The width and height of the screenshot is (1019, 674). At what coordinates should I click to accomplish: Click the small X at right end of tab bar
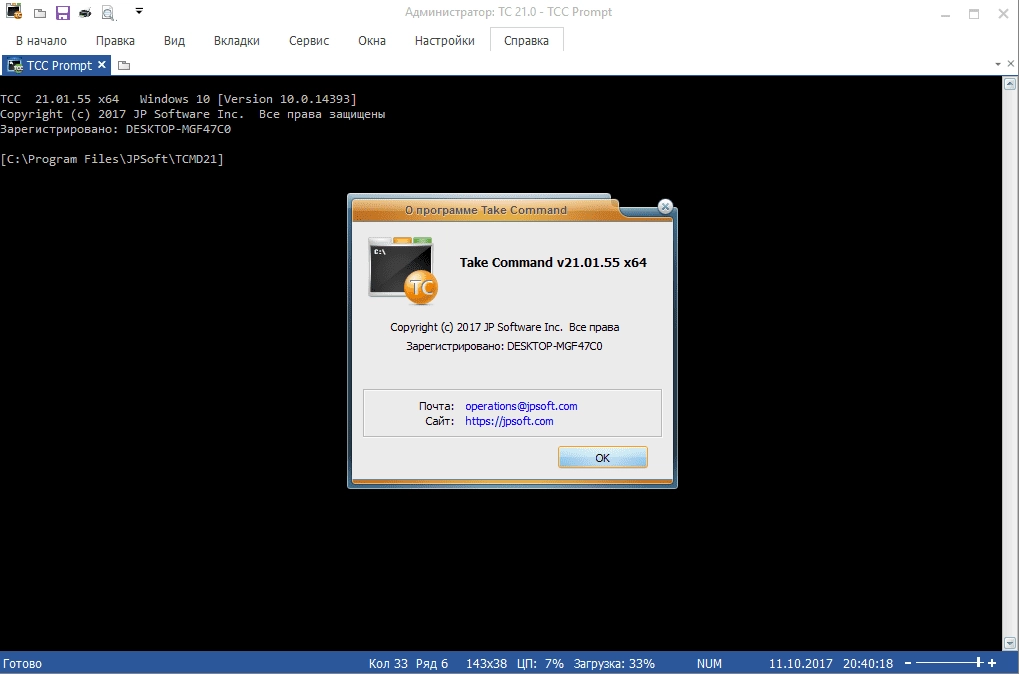coord(1011,64)
